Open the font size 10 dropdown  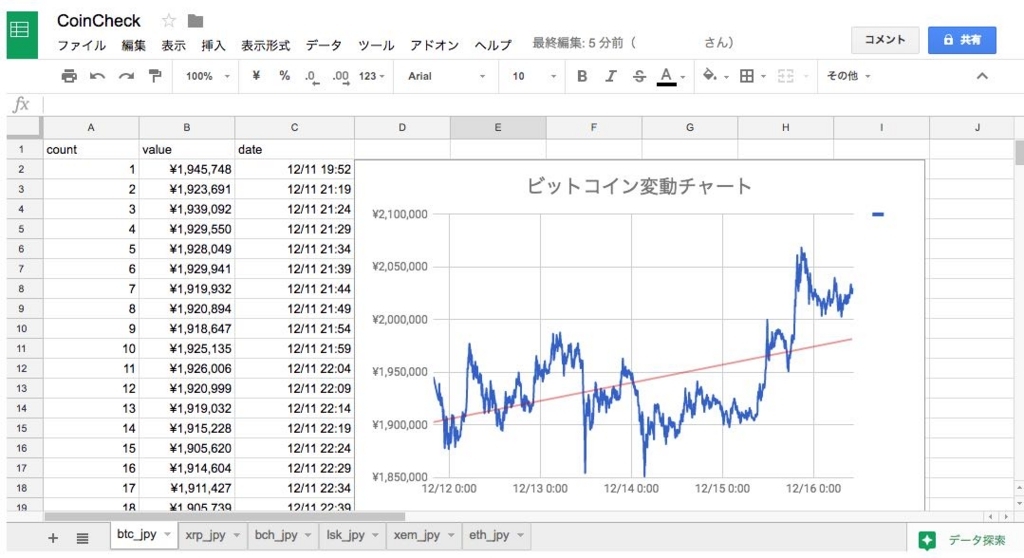pyautogui.click(x=534, y=76)
